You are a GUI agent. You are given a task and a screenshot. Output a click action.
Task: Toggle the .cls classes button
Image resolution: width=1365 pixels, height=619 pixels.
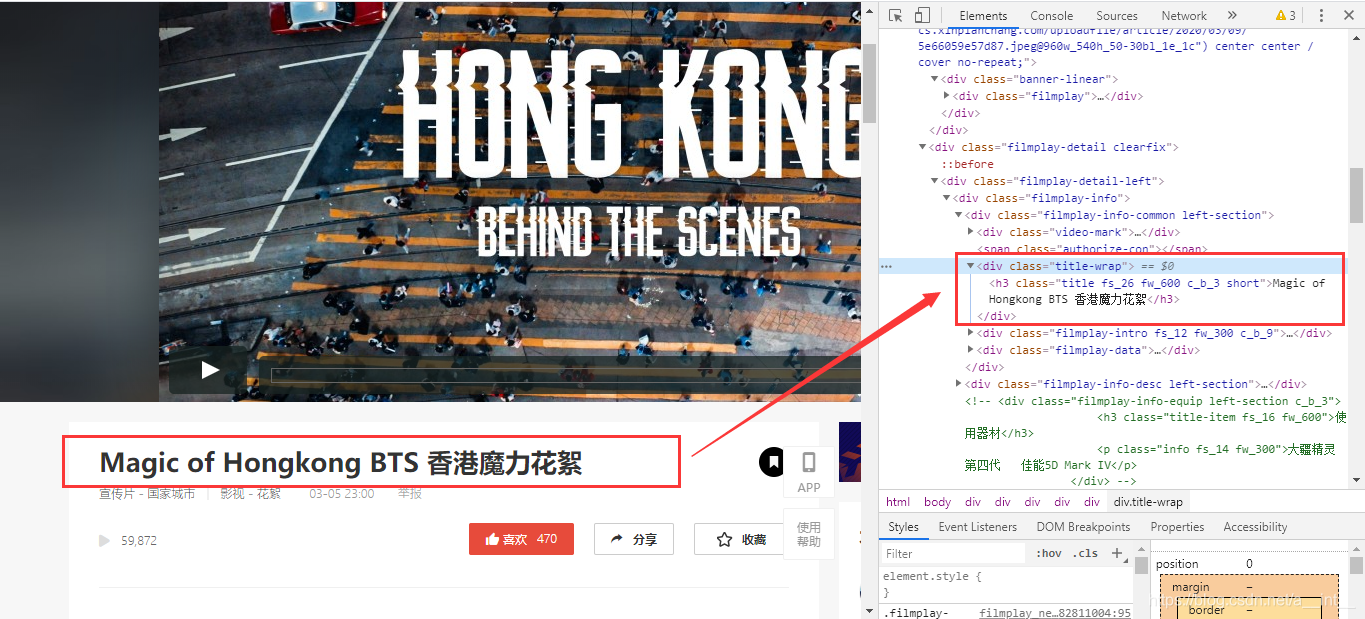[x=1085, y=553]
